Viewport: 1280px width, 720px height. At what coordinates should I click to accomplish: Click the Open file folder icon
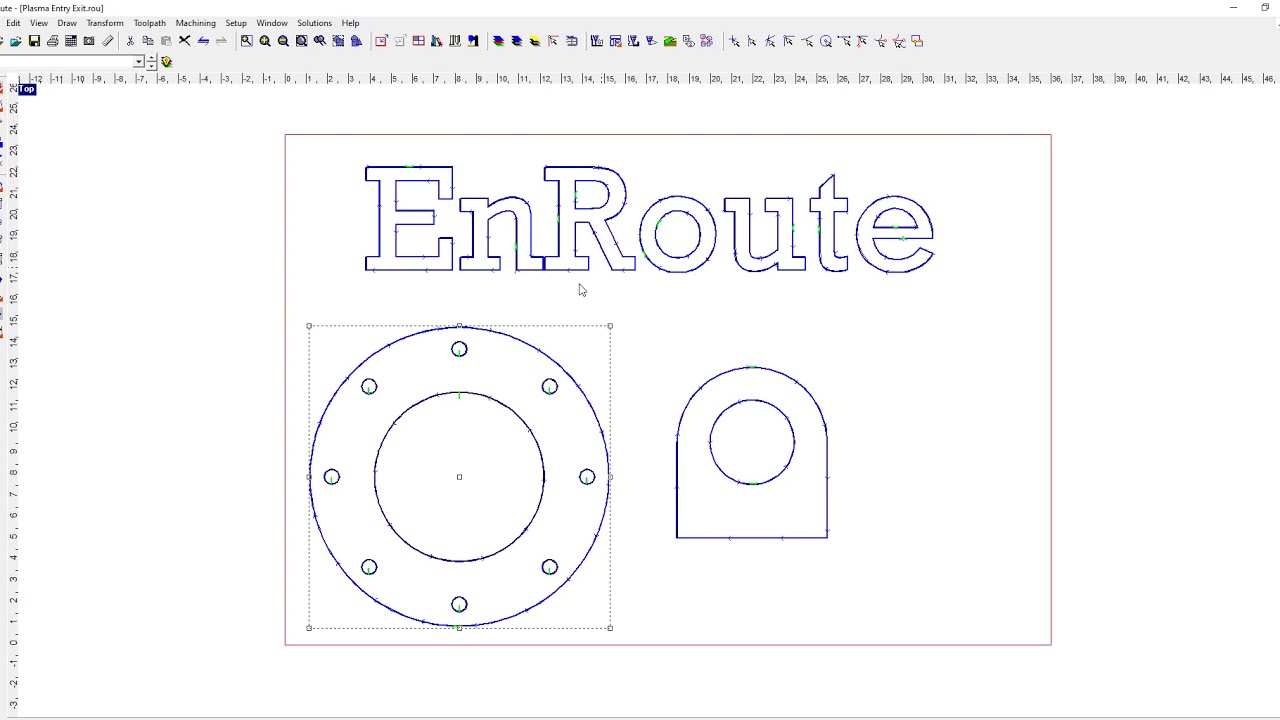[16, 41]
